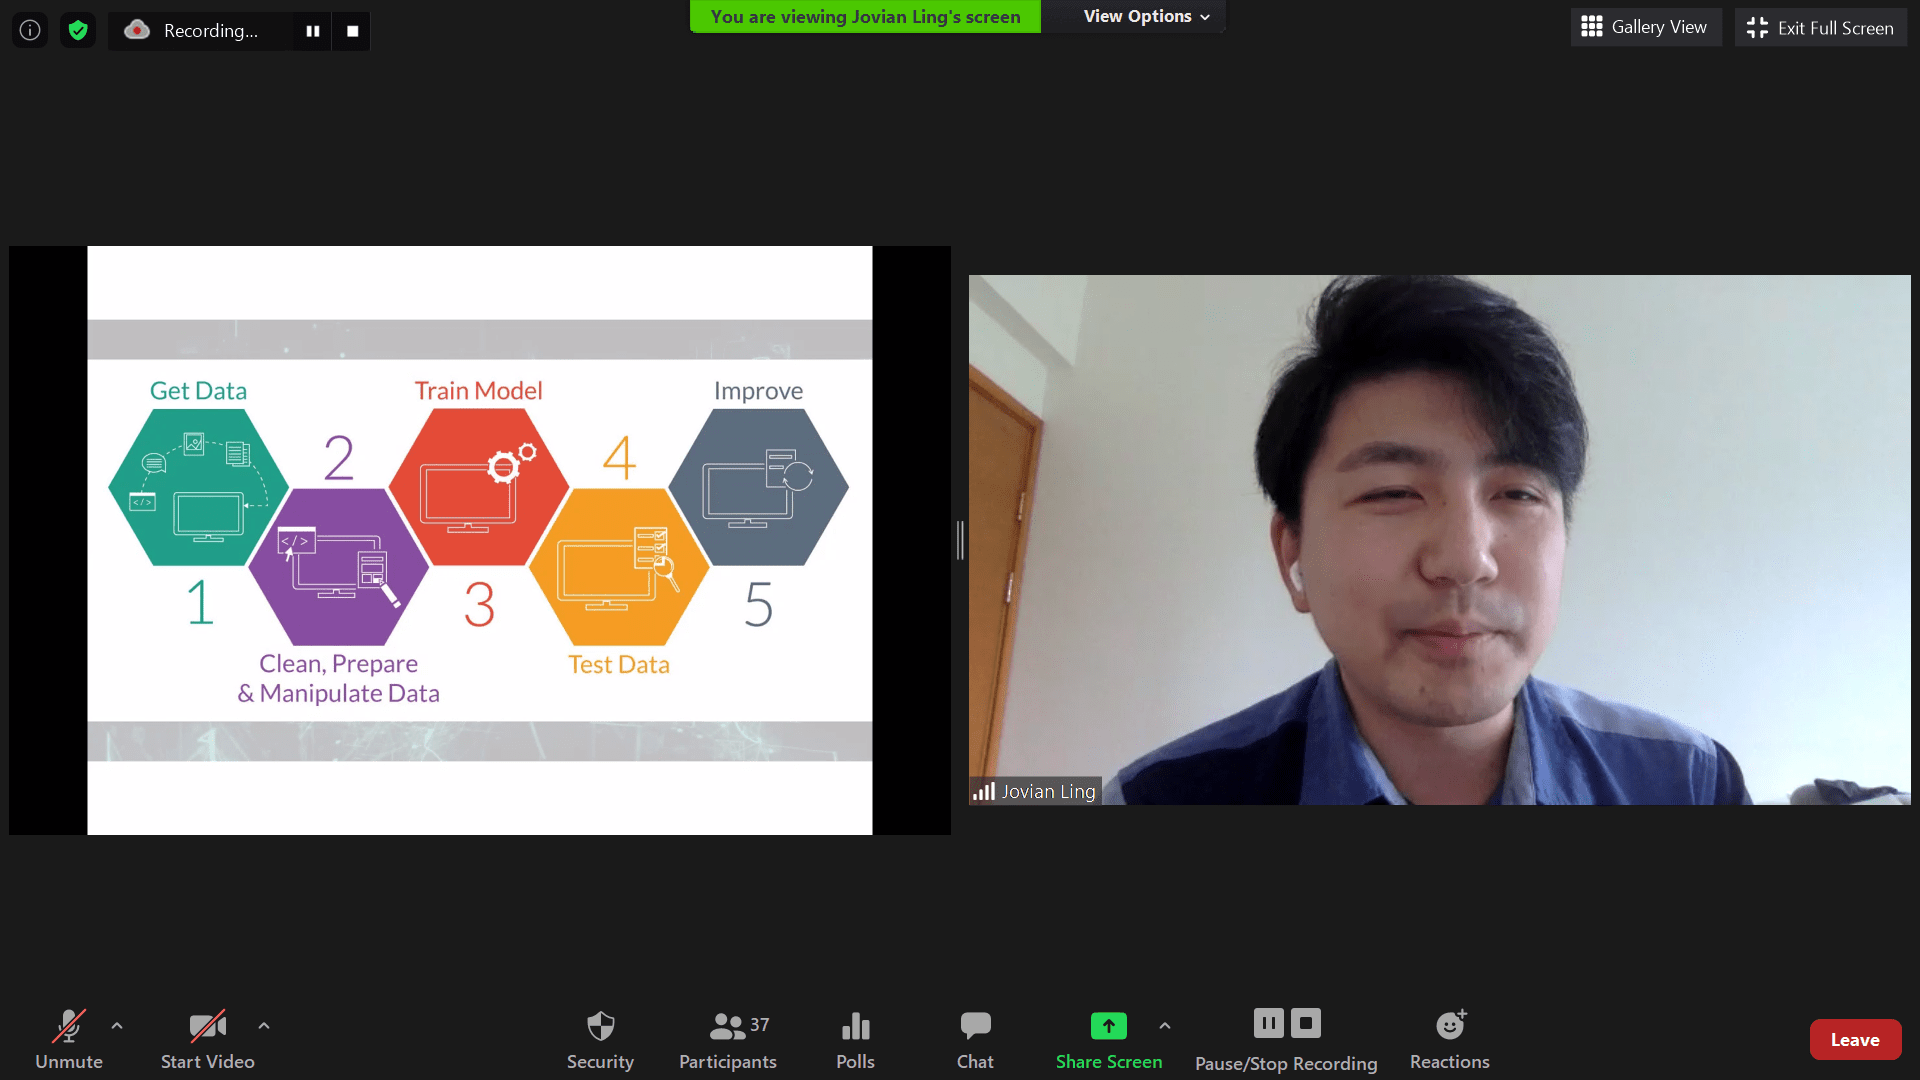This screenshot has height=1080, width=1920.
Task: Open the Participants panel
Action: [727, 1040]
